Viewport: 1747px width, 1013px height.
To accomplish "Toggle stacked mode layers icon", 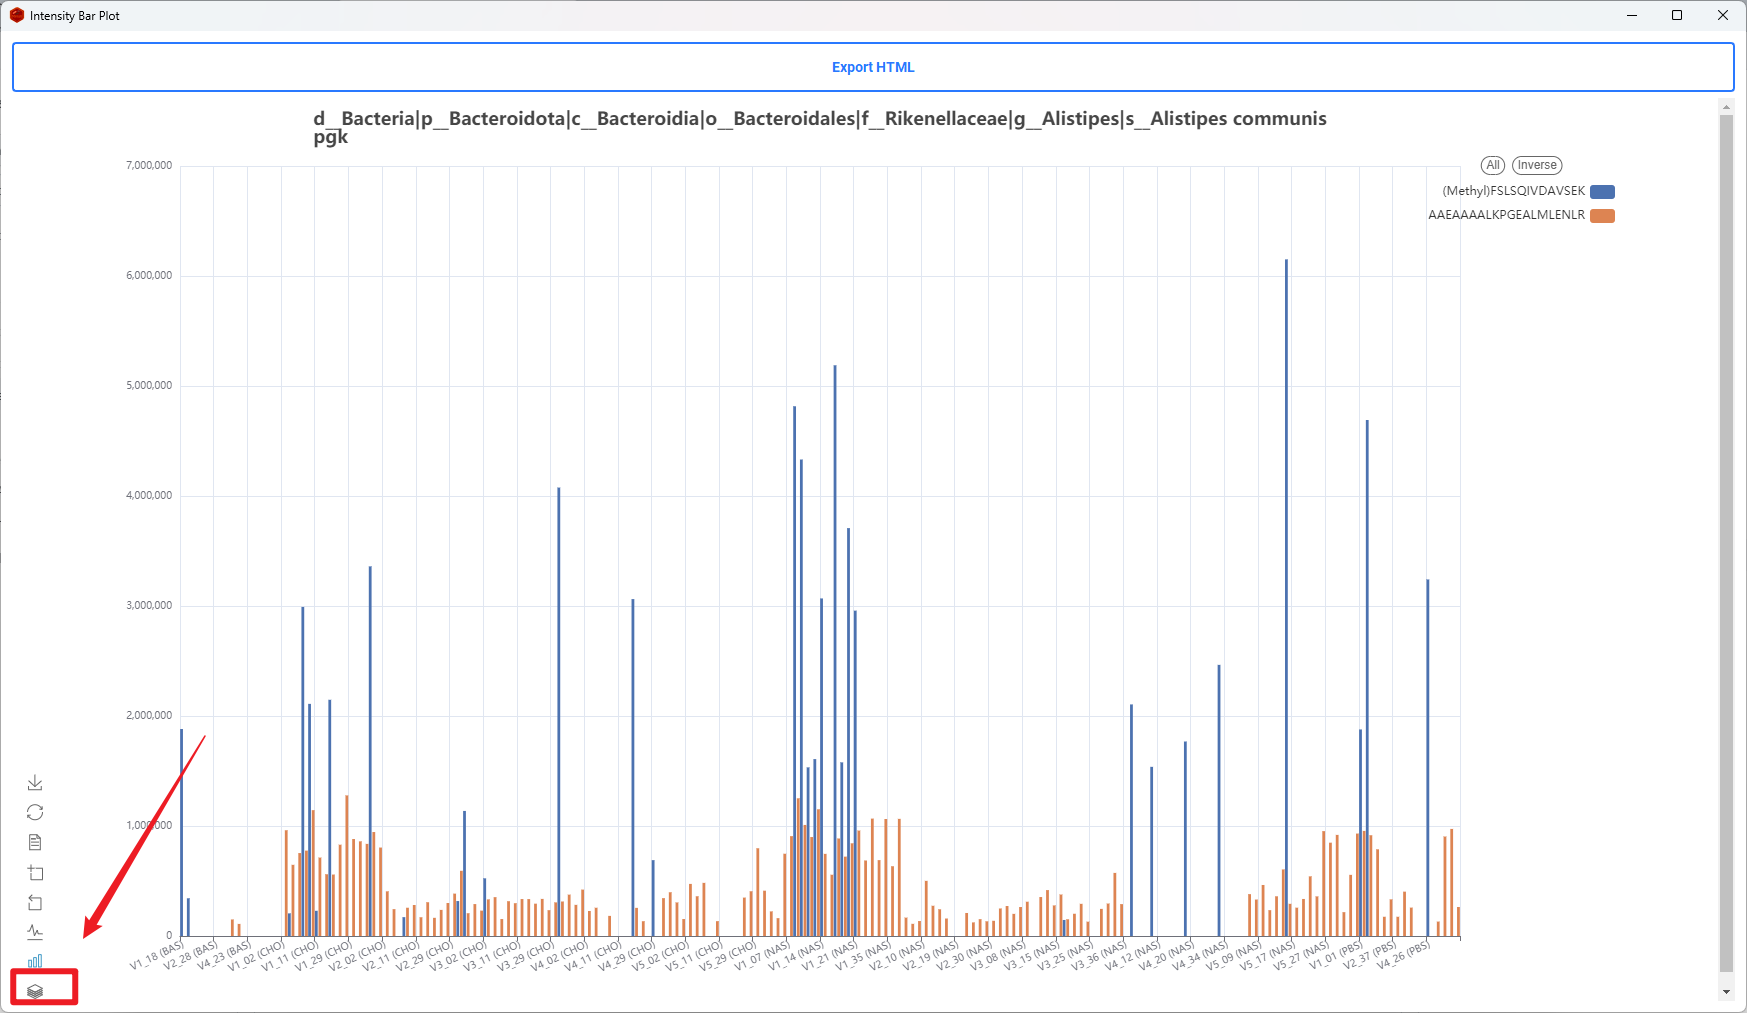I will (35, 991).
